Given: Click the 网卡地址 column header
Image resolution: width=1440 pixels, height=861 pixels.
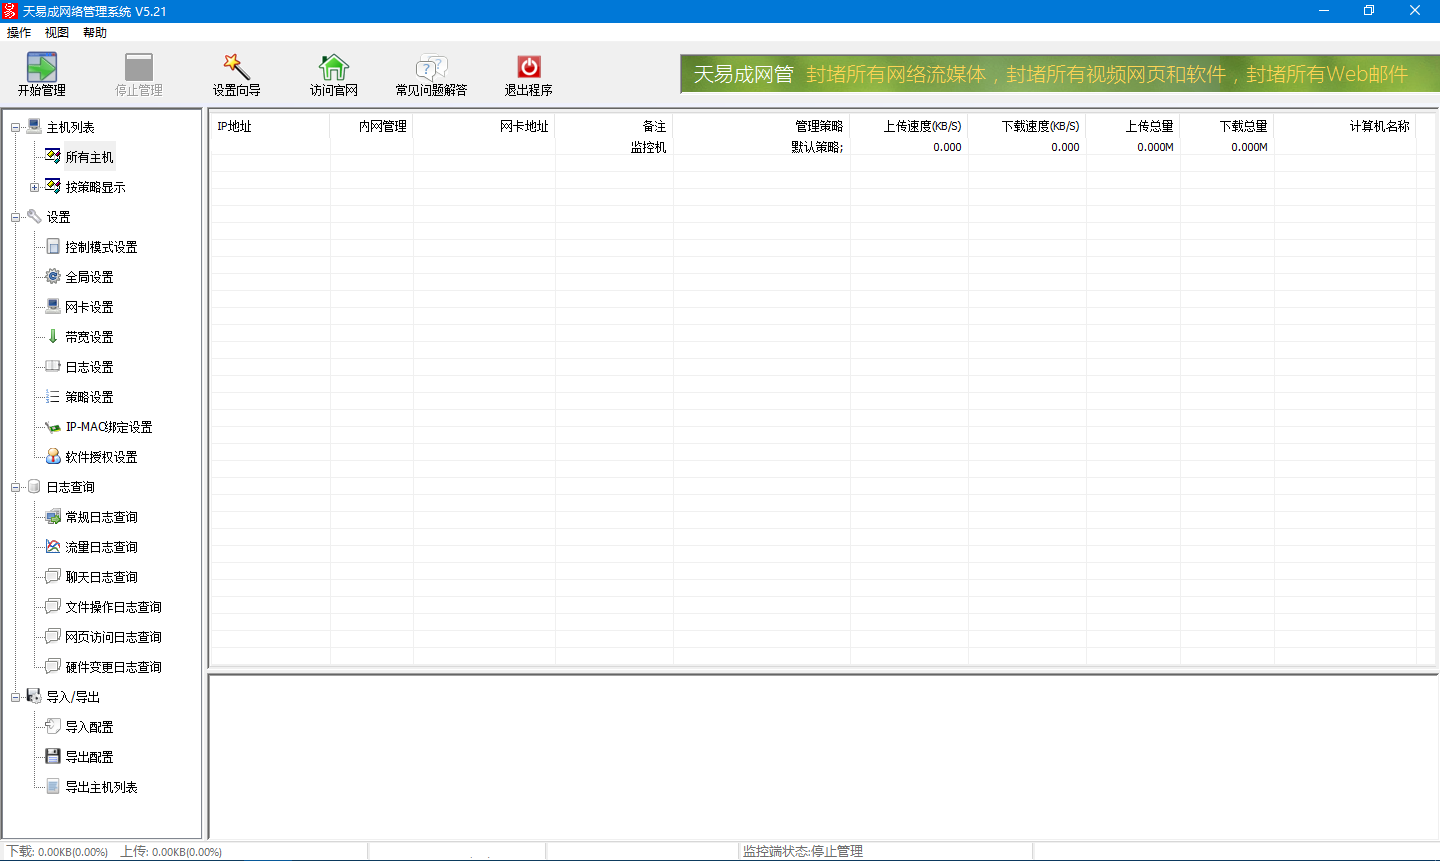Looking at the screenshot, I should [x=485, y=126].
